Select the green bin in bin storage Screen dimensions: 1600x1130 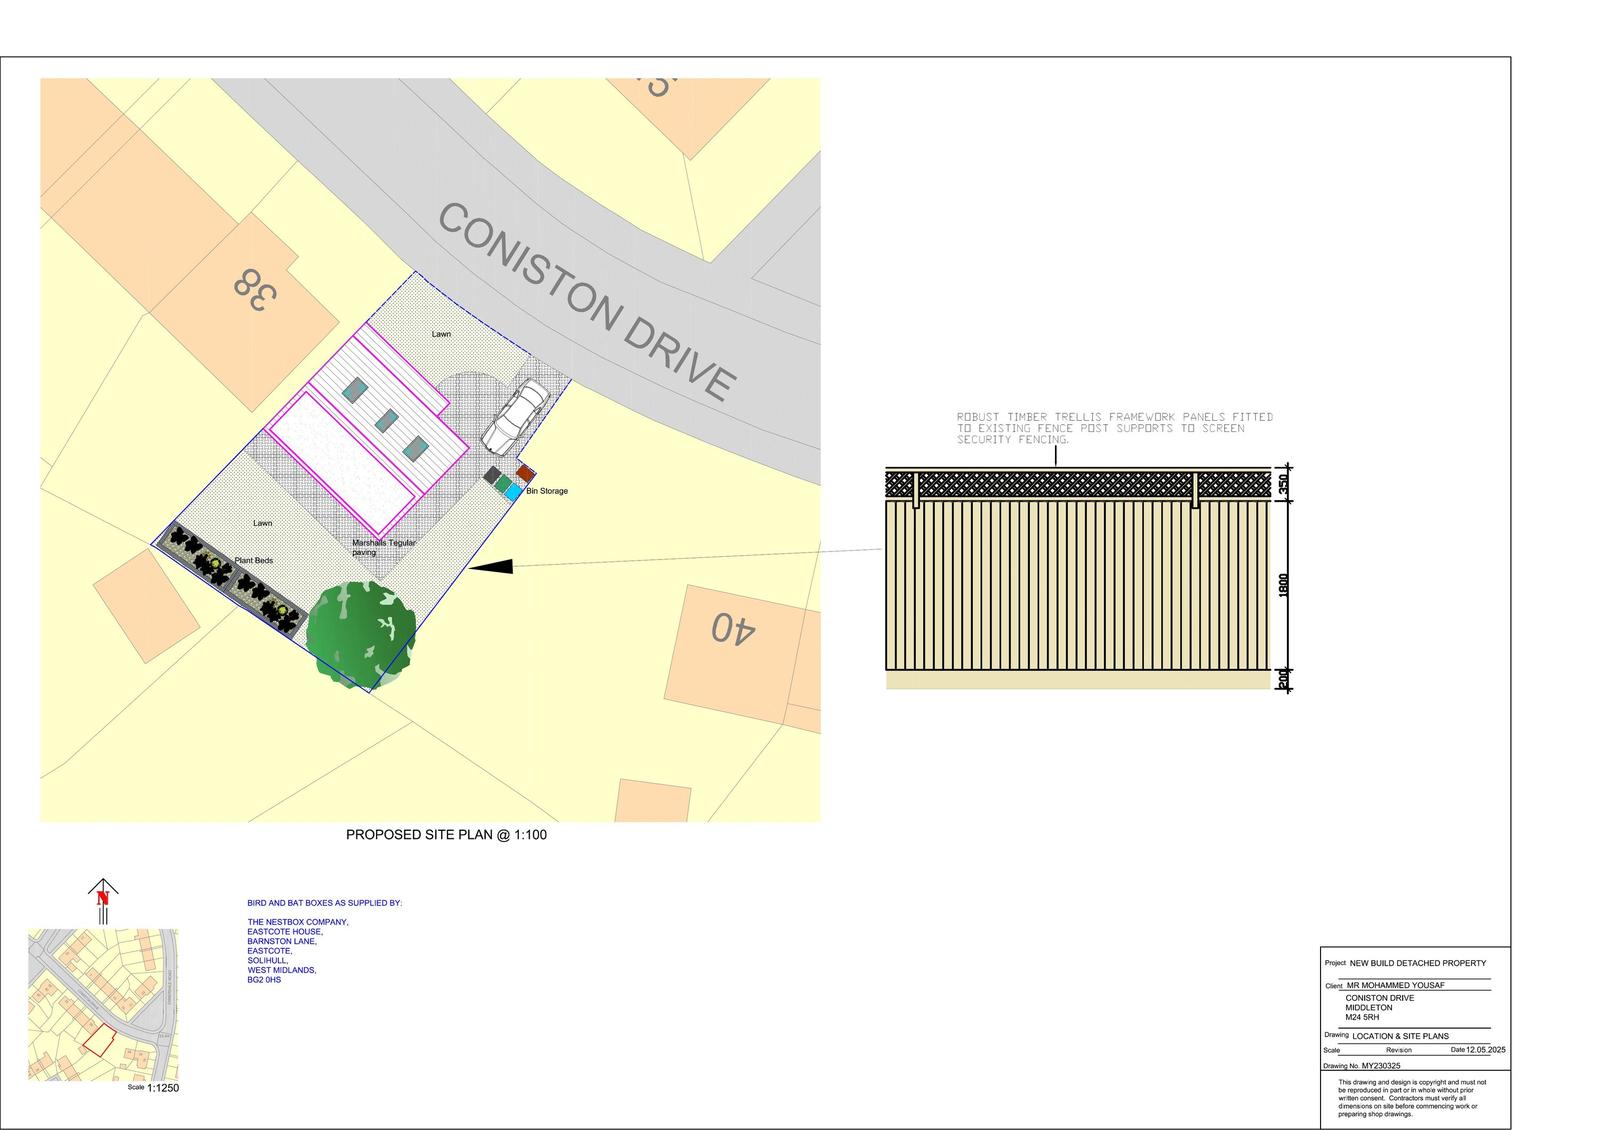[502, 483]
